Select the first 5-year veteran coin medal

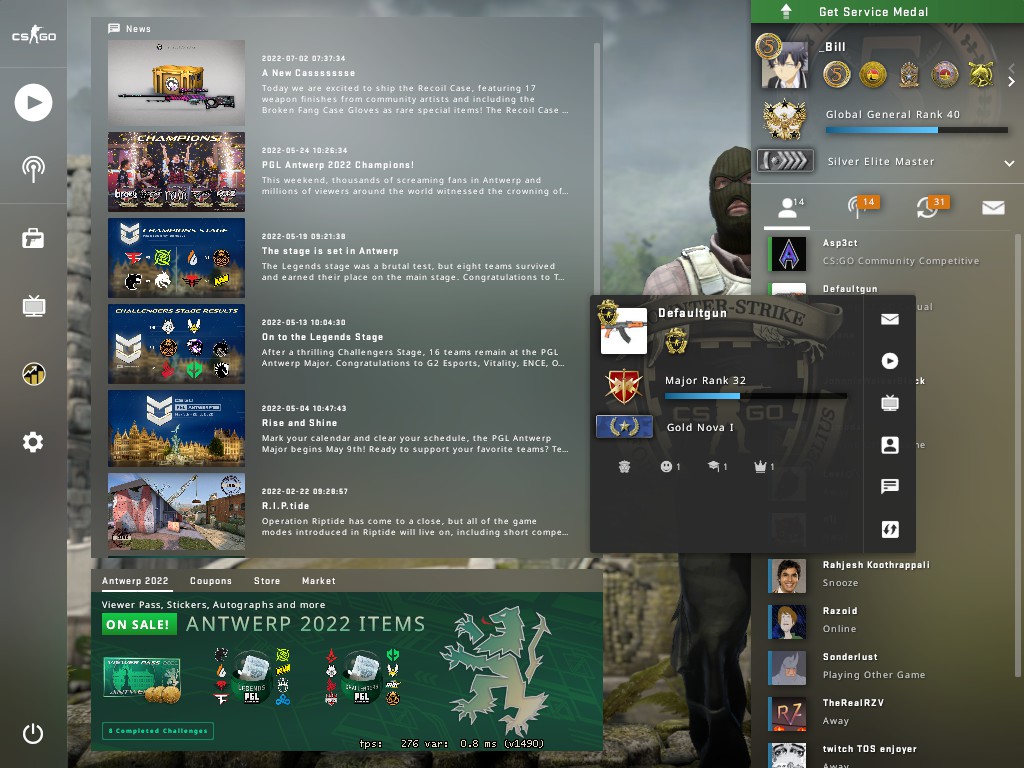837,75
